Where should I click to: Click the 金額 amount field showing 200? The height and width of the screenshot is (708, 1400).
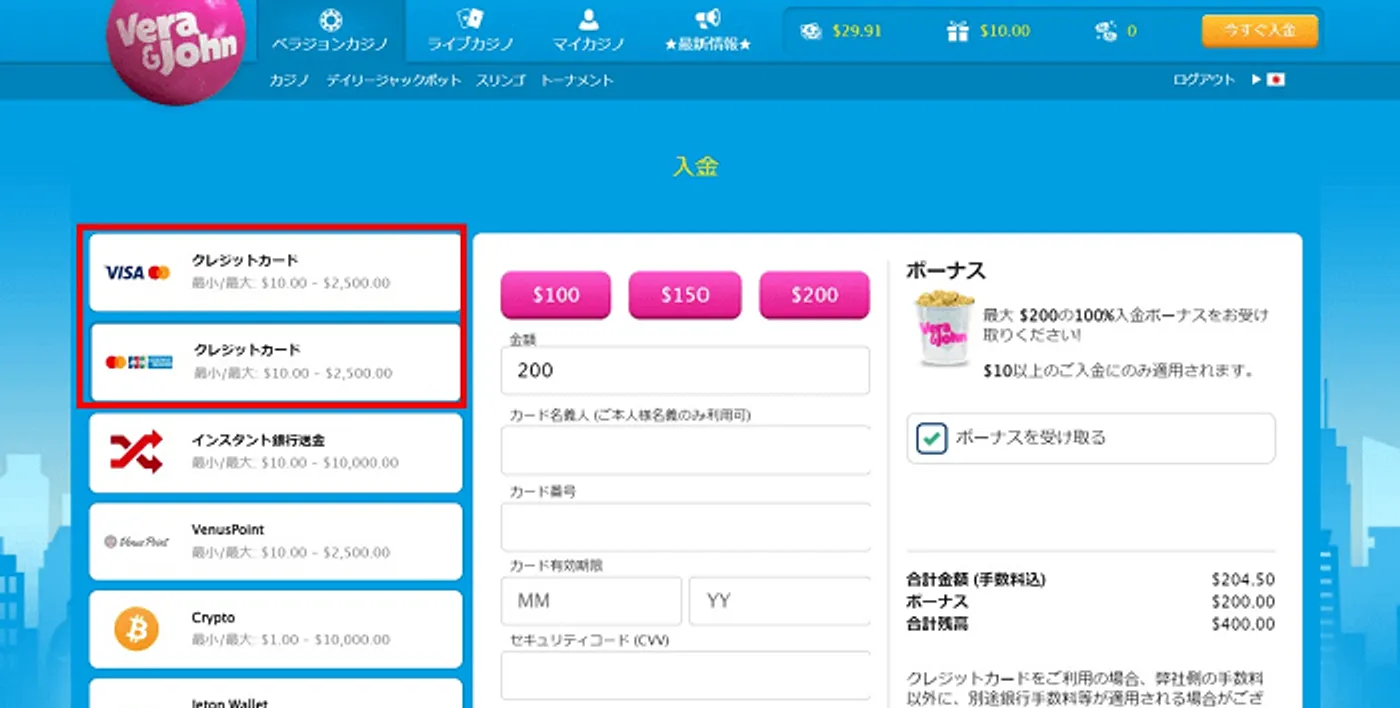click(685, 370)
